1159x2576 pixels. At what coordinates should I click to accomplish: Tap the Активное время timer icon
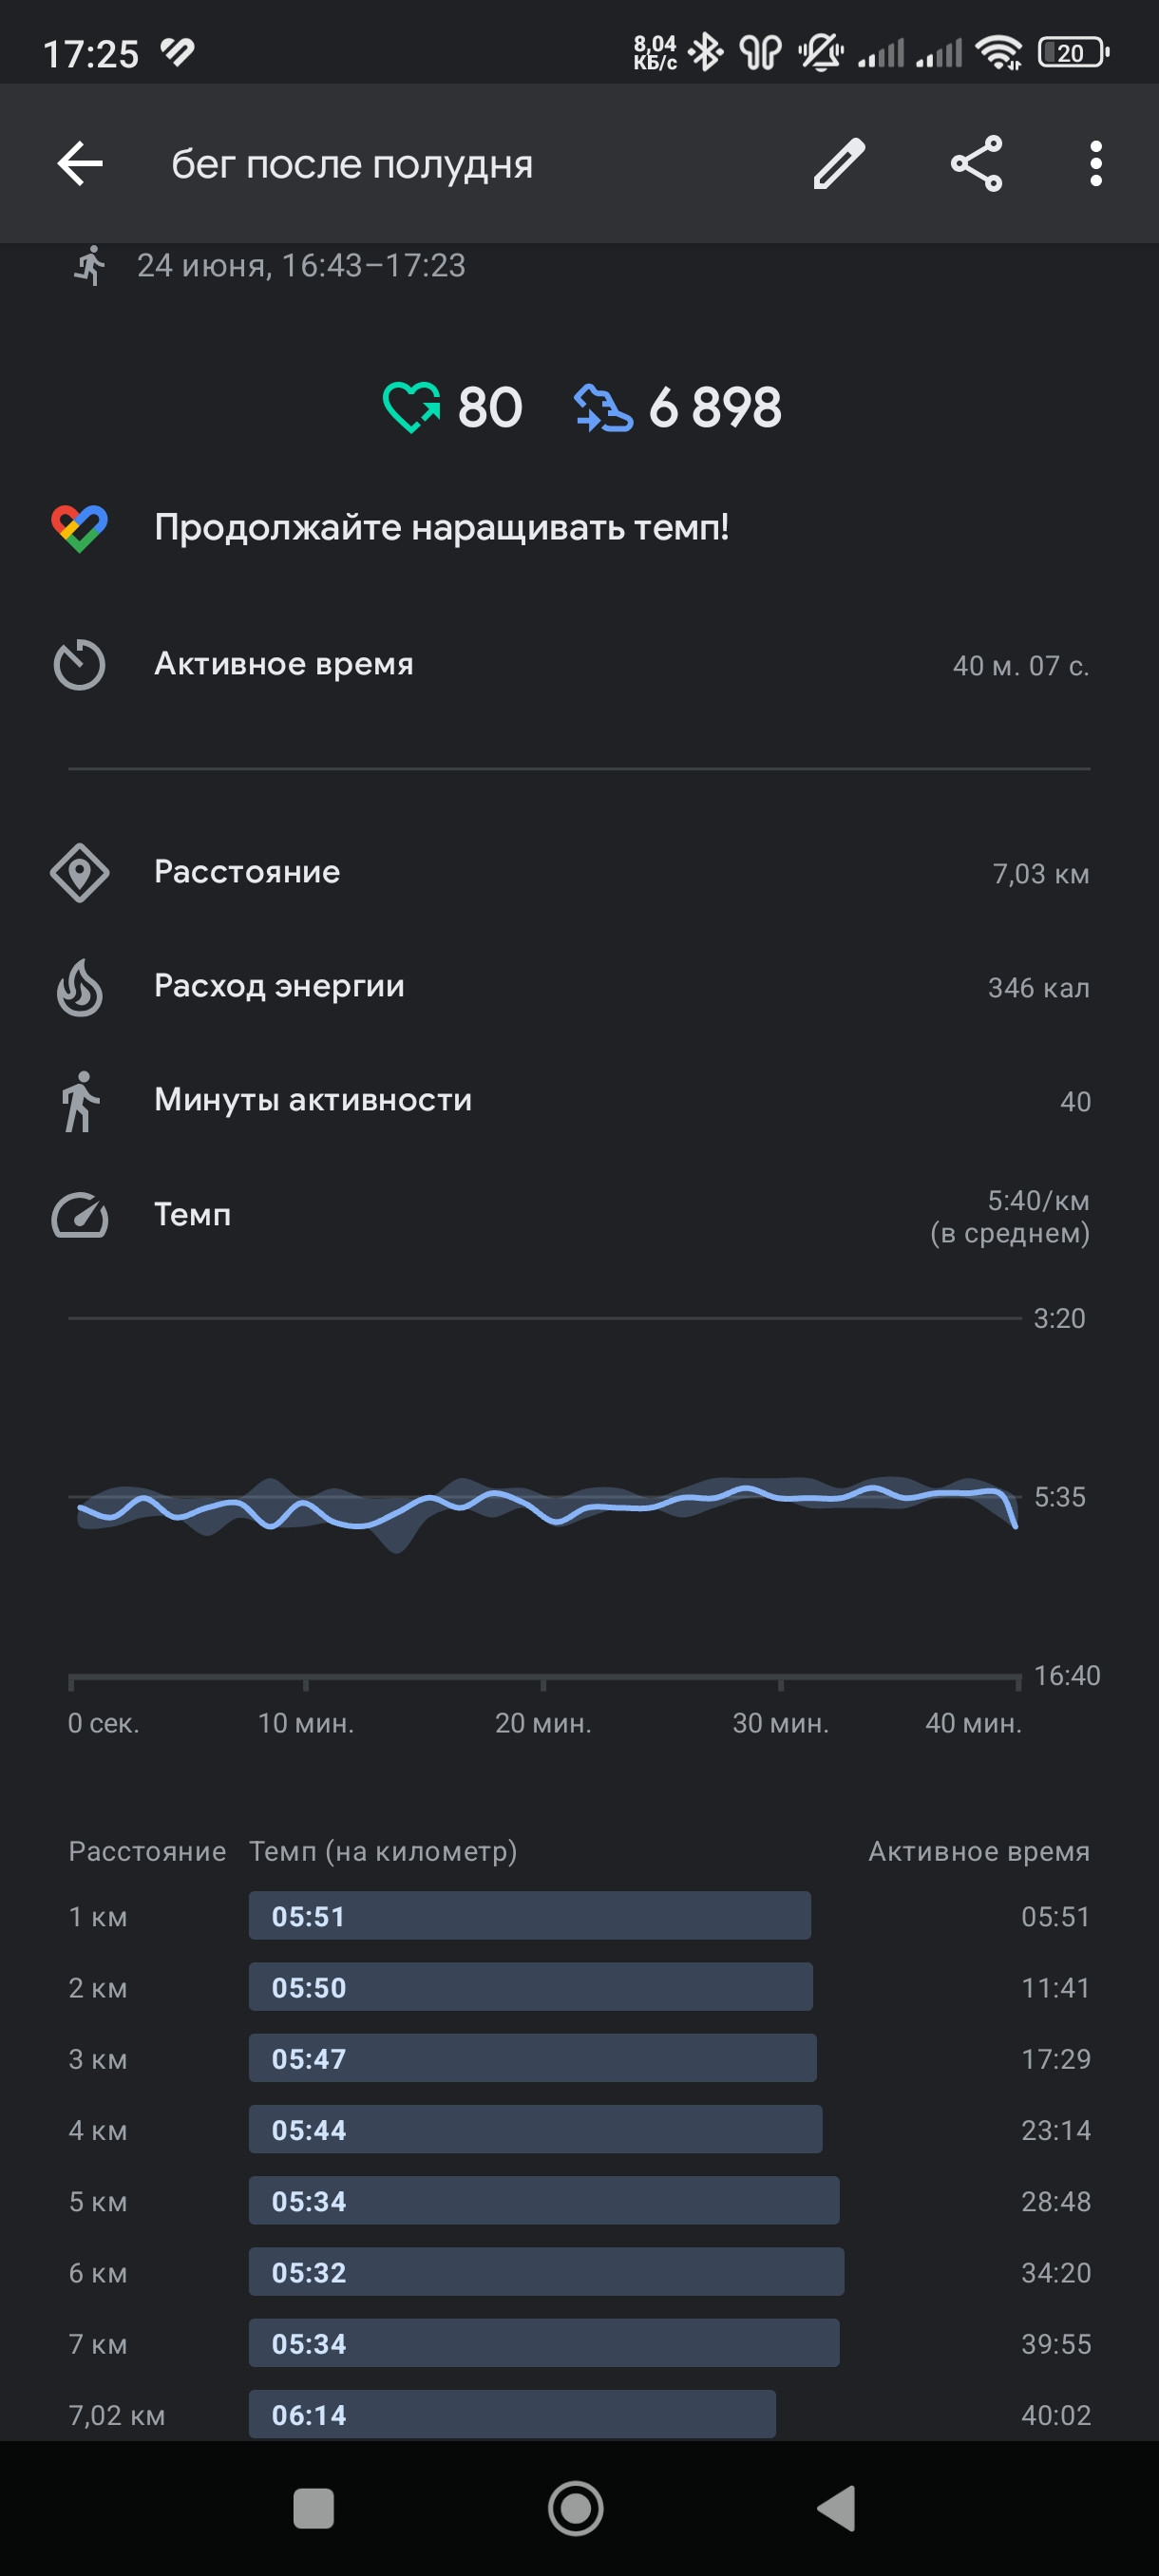[x=79, y=665]
